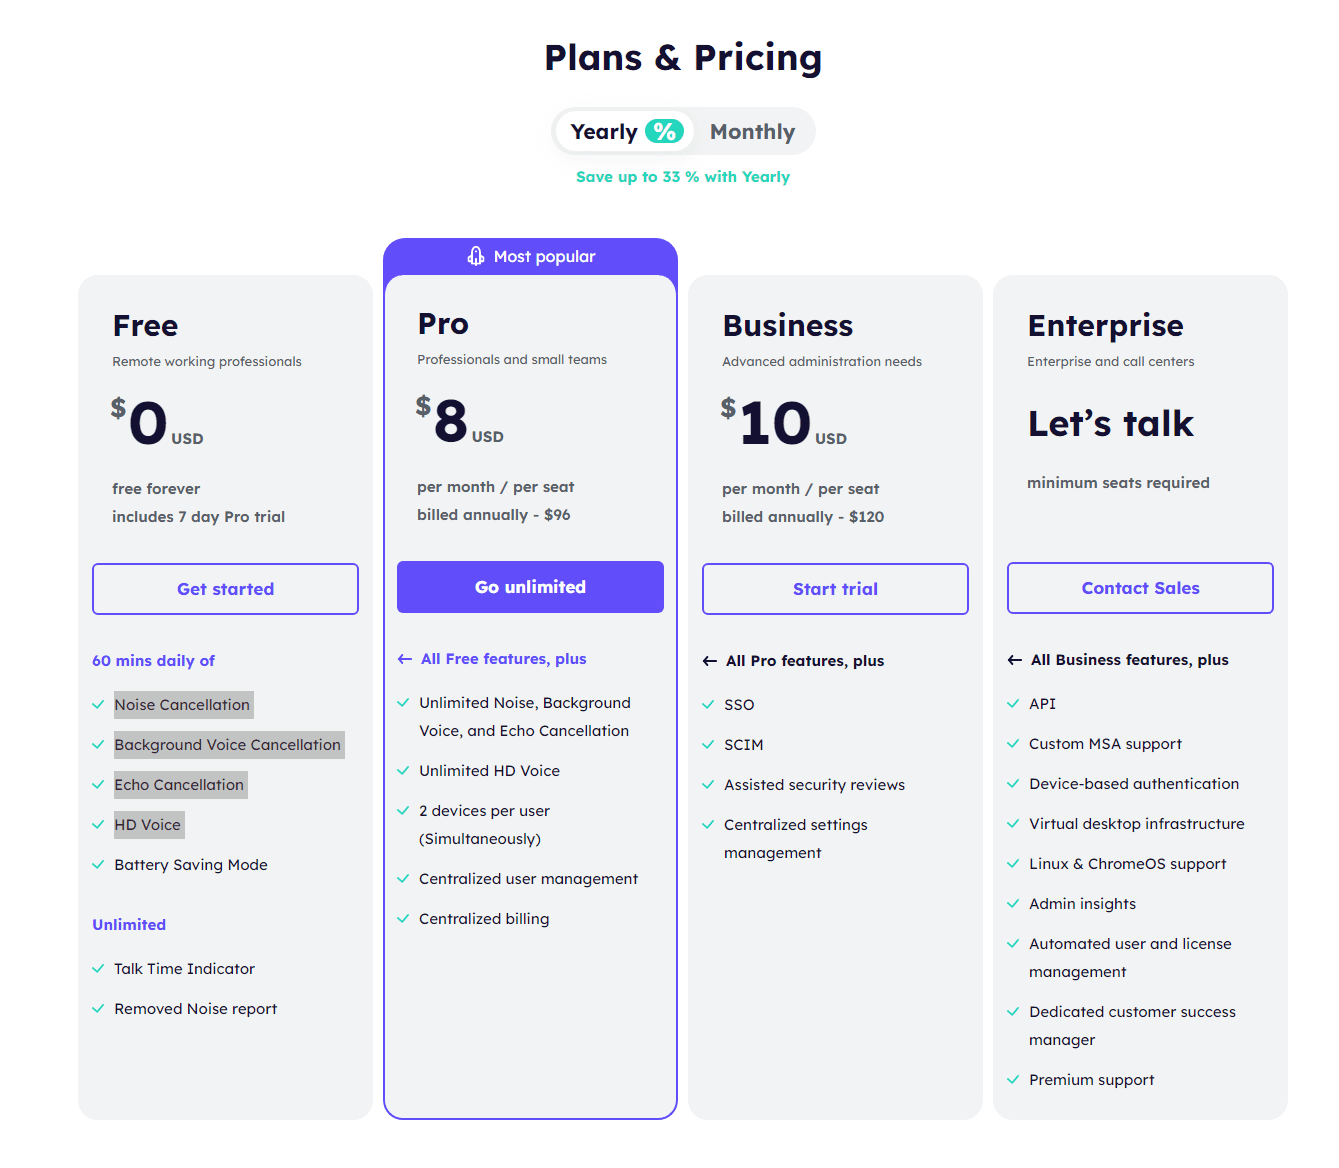Click checkmark next to SSO feature
1339x1168 pixels.
[708, 705]
